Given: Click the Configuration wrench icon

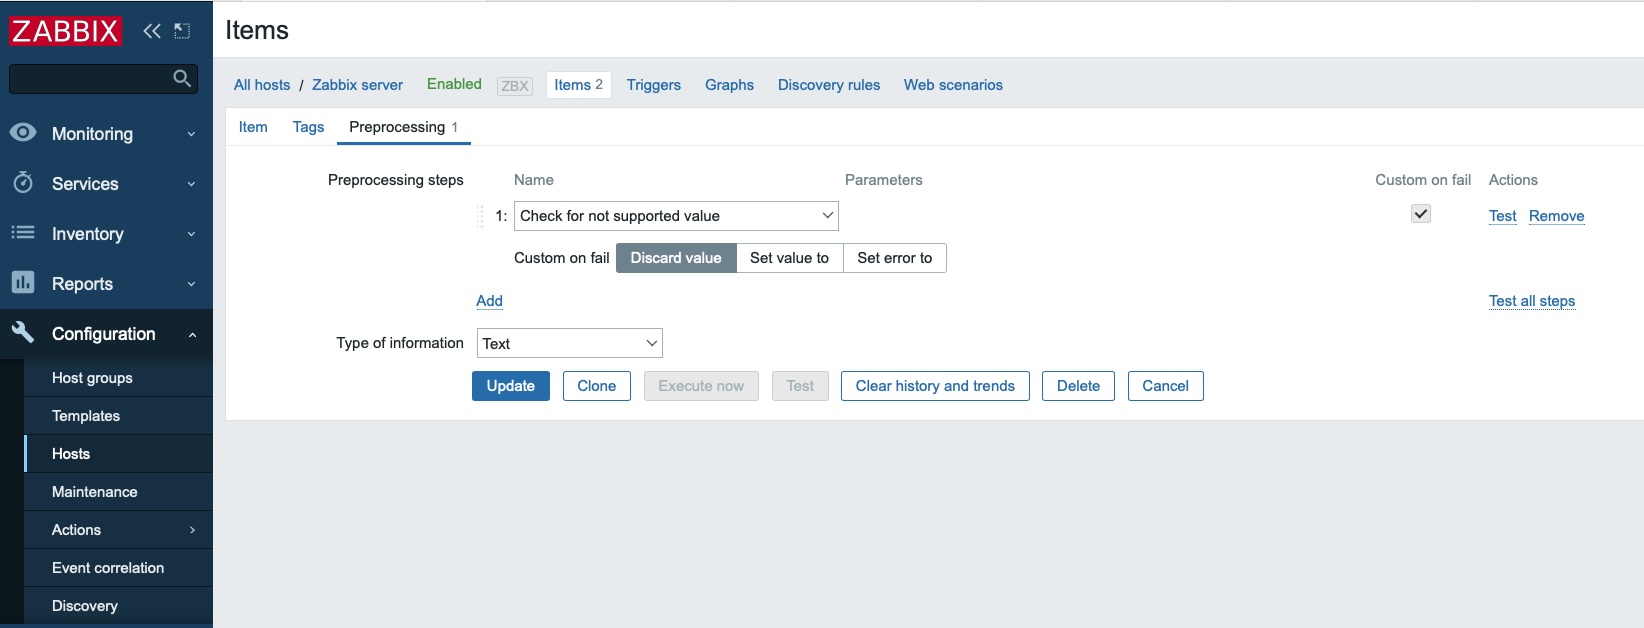Looking at the screenshot, I should click(23, 333).
